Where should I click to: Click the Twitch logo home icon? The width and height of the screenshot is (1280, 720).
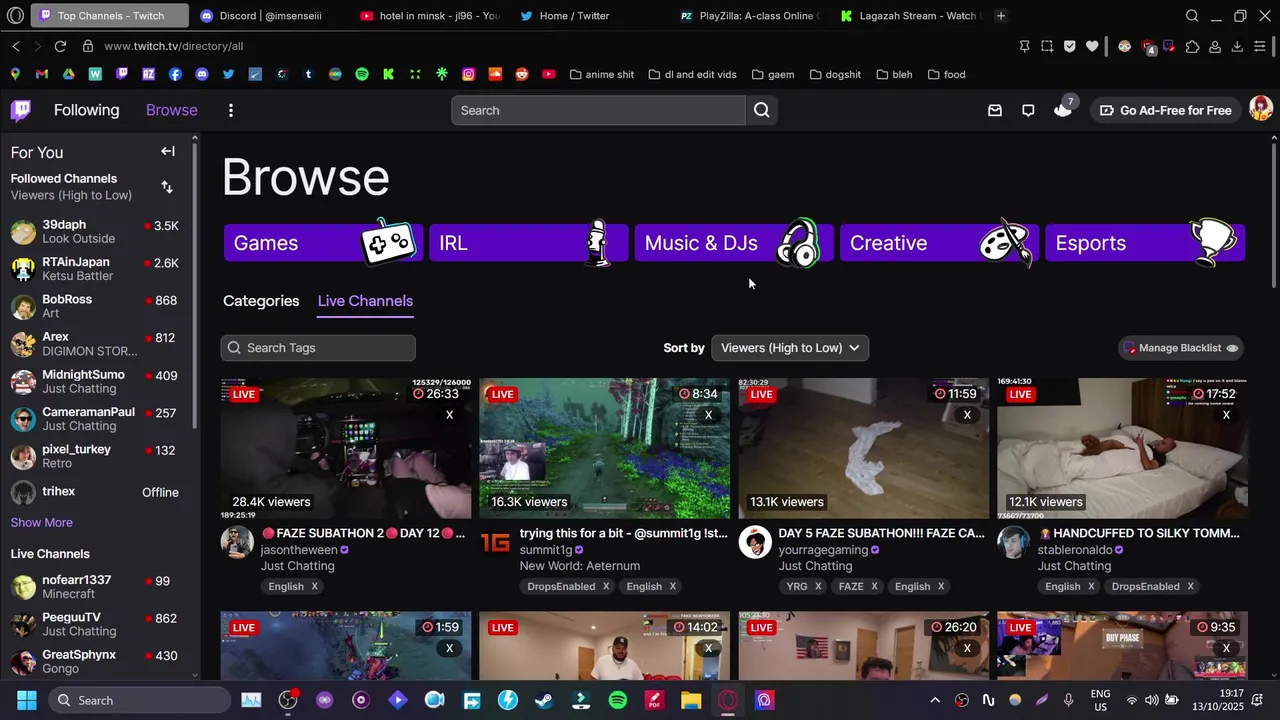pyautogui.click(x=20, y=110)
